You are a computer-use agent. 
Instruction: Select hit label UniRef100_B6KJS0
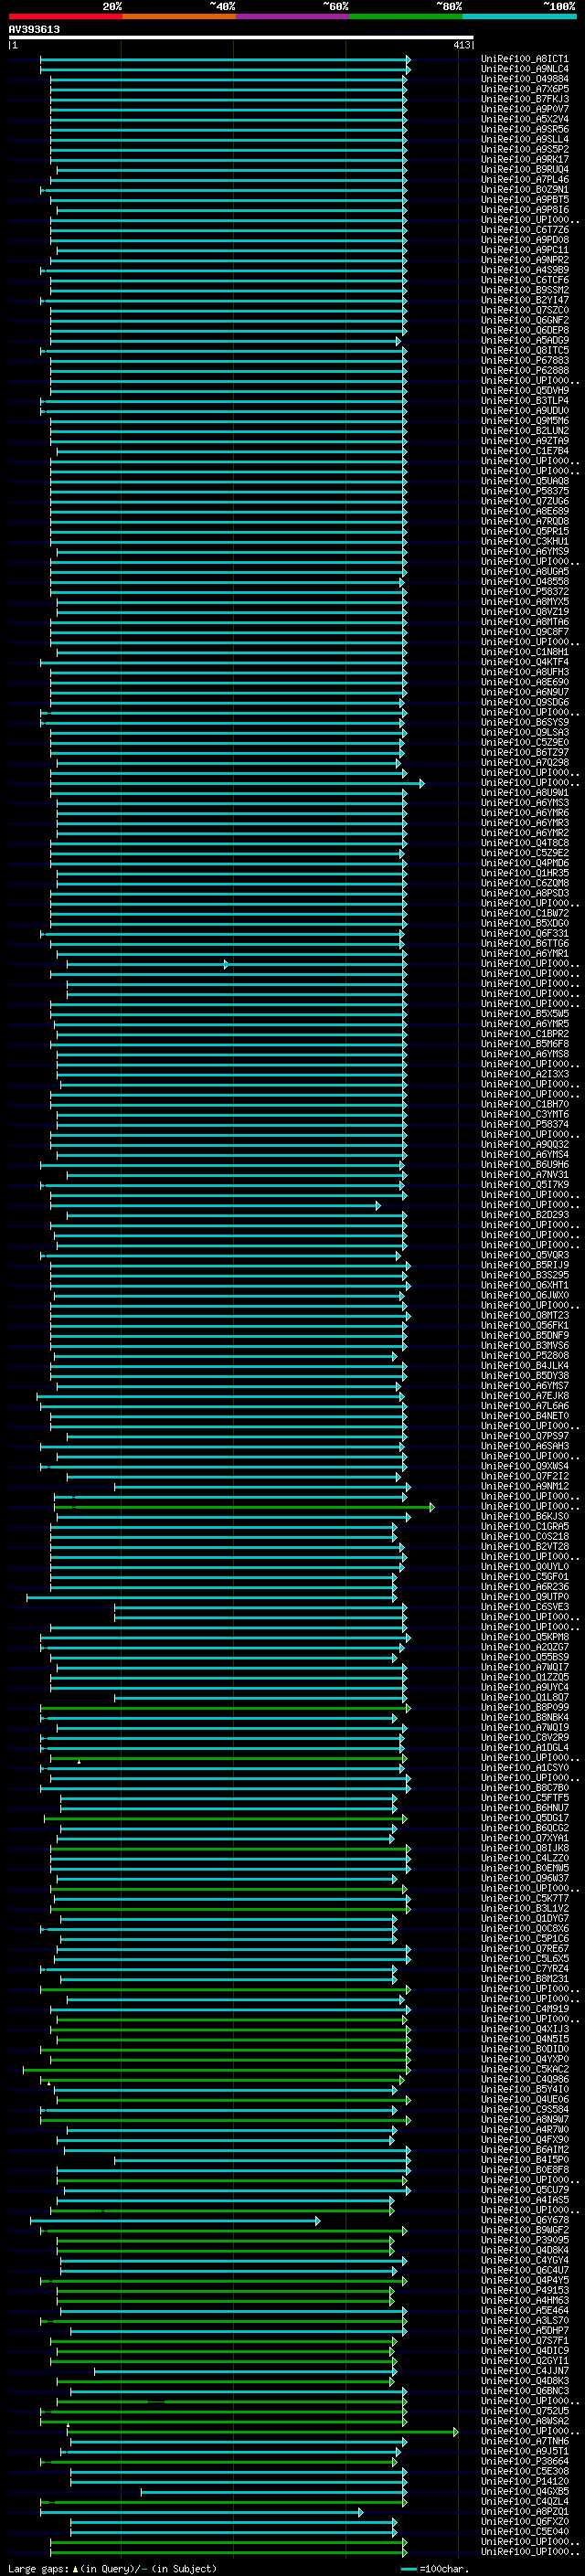point(525,1517)
